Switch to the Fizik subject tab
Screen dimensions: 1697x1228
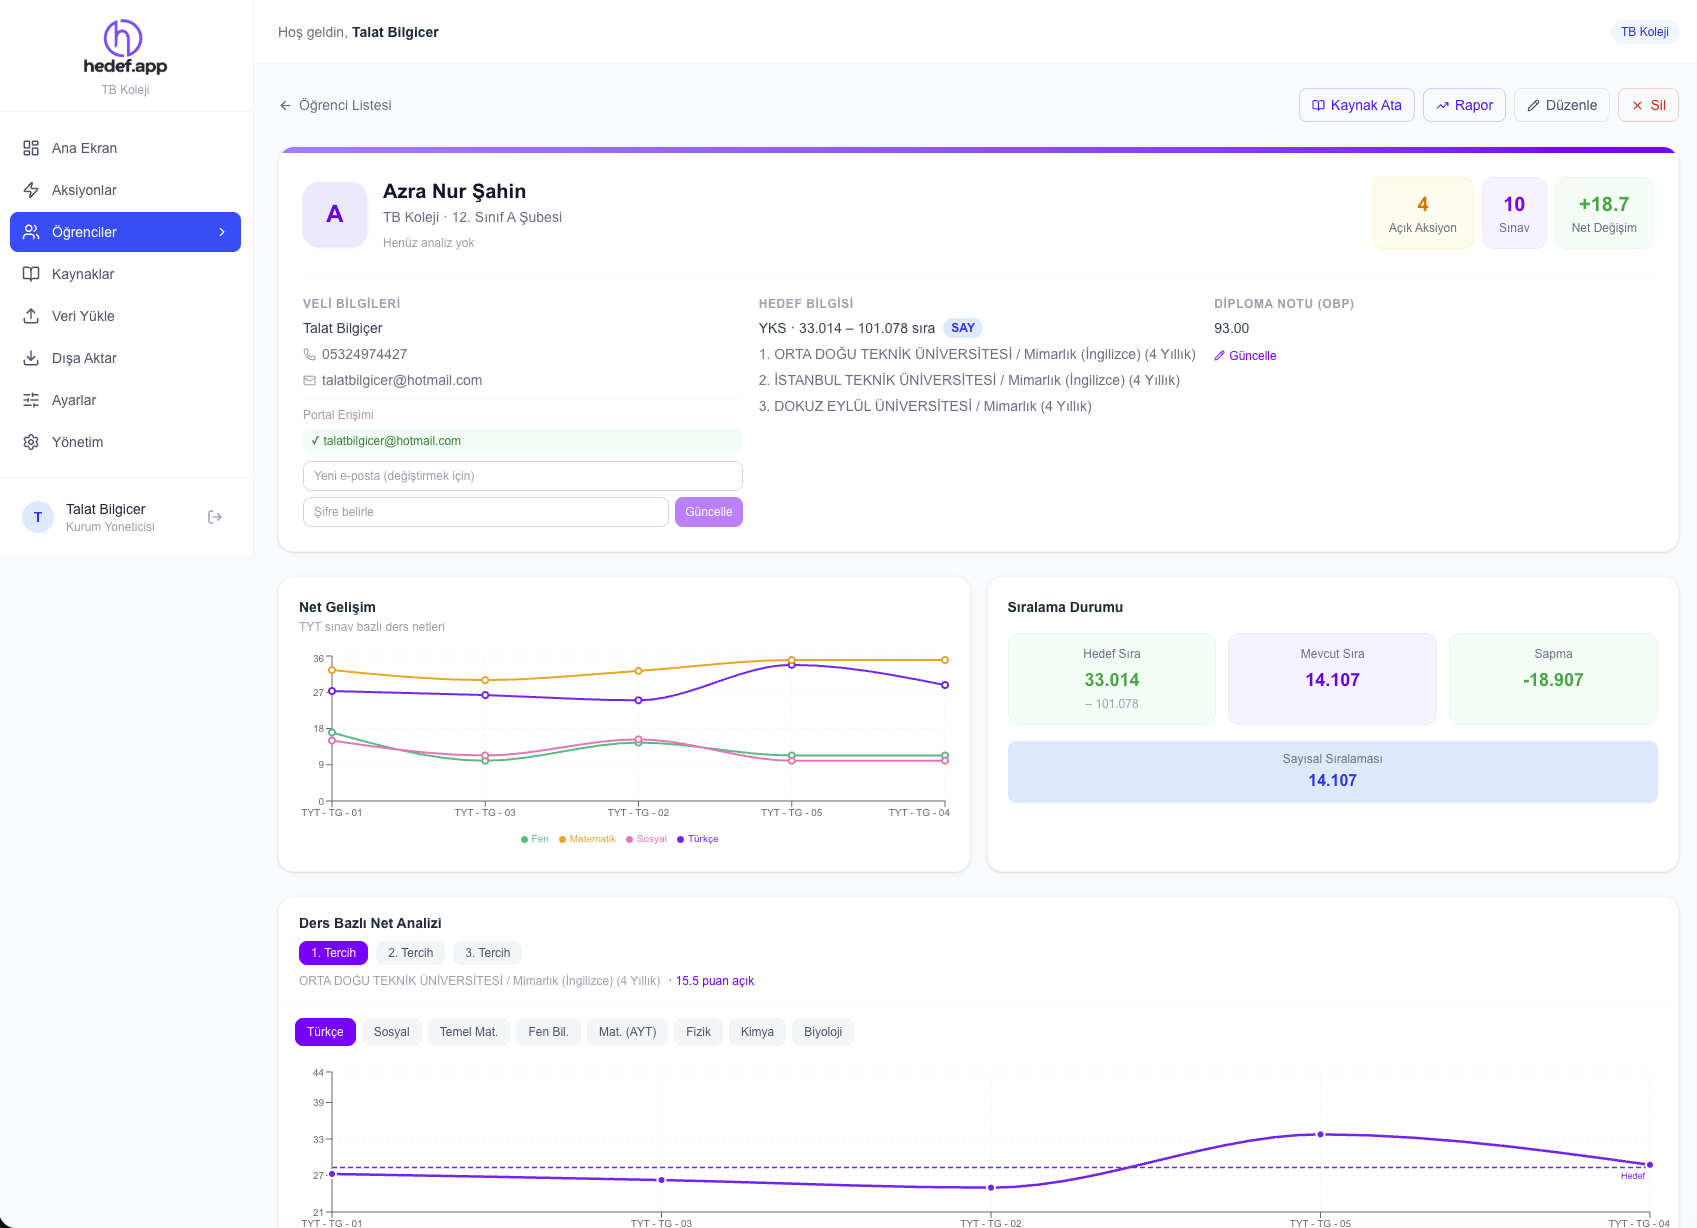(698, 1032)
